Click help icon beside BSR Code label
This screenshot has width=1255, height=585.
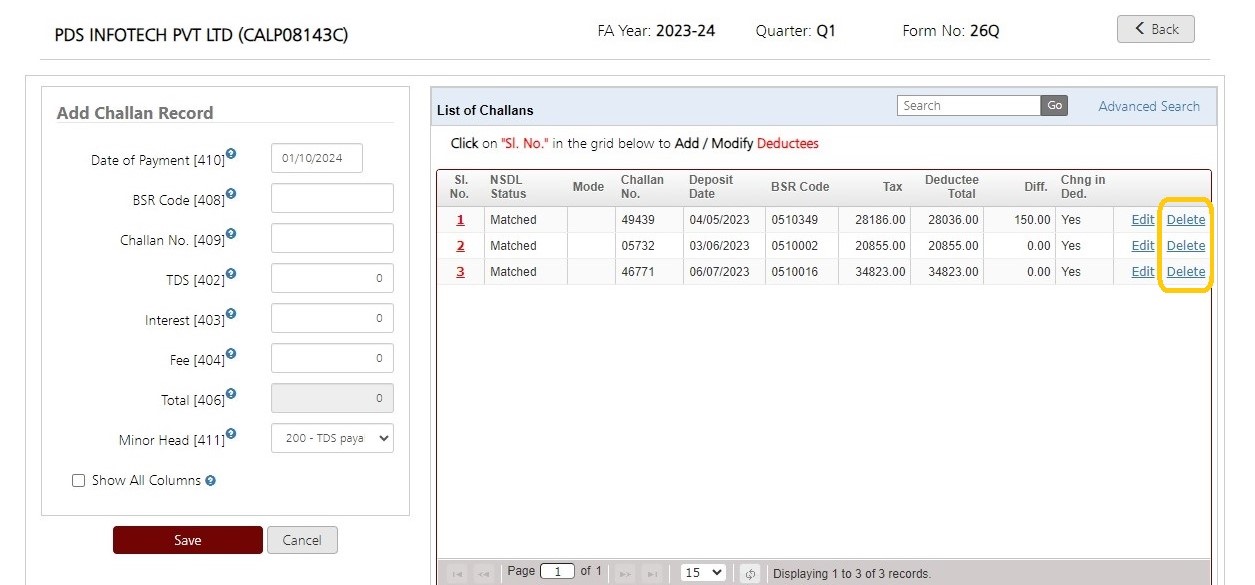click(x=231, y=194)
